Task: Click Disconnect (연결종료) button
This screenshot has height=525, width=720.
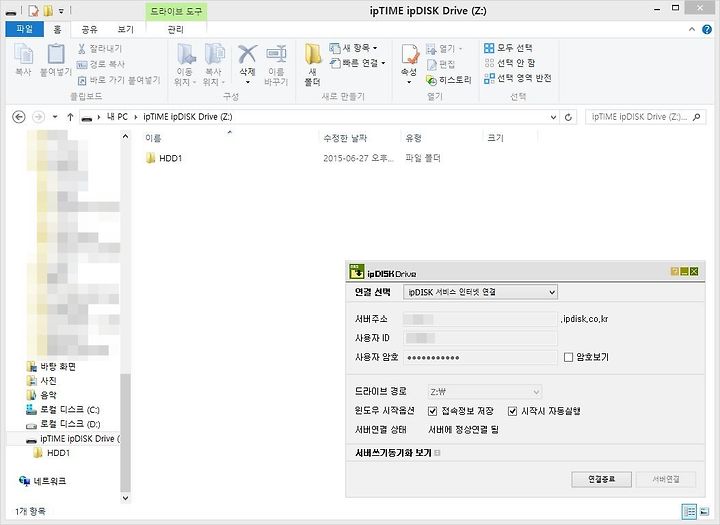Action: (602, 479)
